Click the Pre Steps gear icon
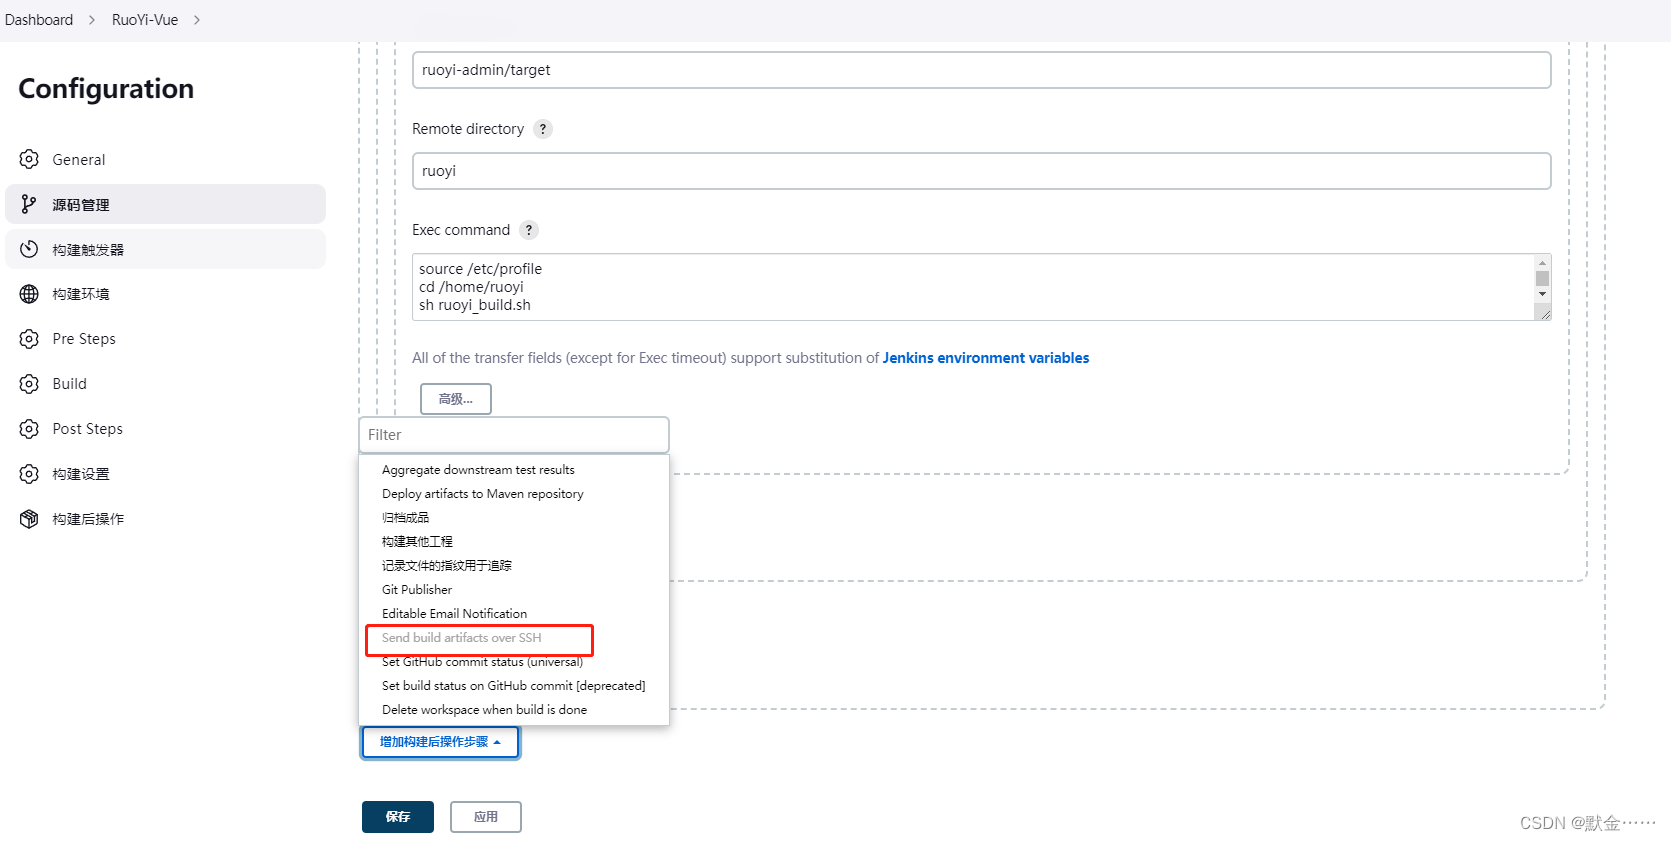This screenshot has height=841, width=1671. pos(29,339)
